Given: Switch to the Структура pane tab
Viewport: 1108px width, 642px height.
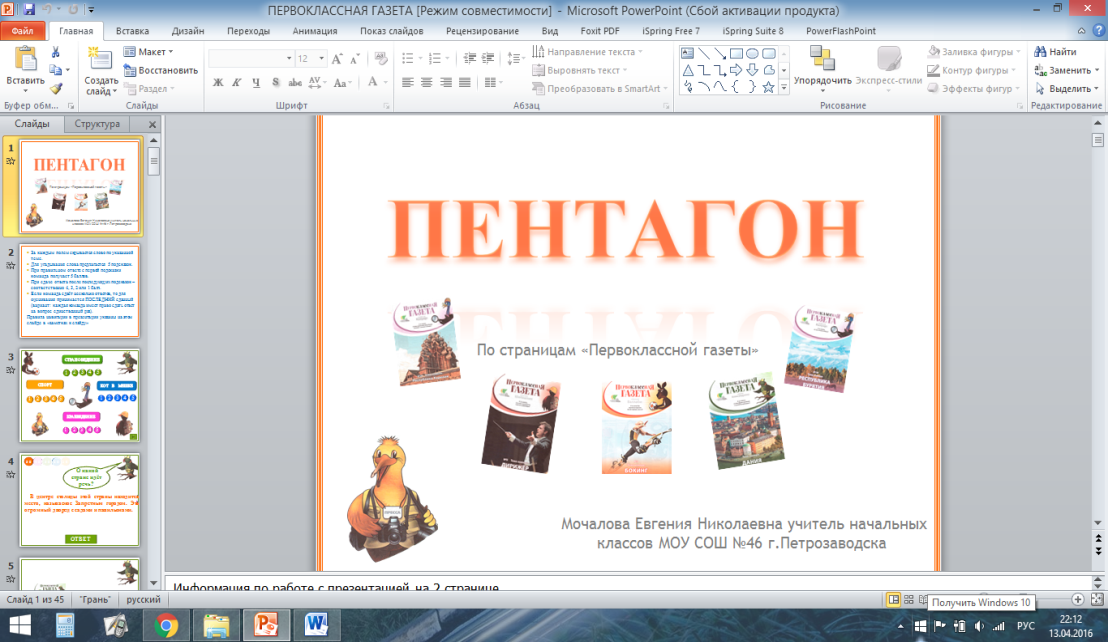Looking at the screenshot, I should (x=98, y=124).
